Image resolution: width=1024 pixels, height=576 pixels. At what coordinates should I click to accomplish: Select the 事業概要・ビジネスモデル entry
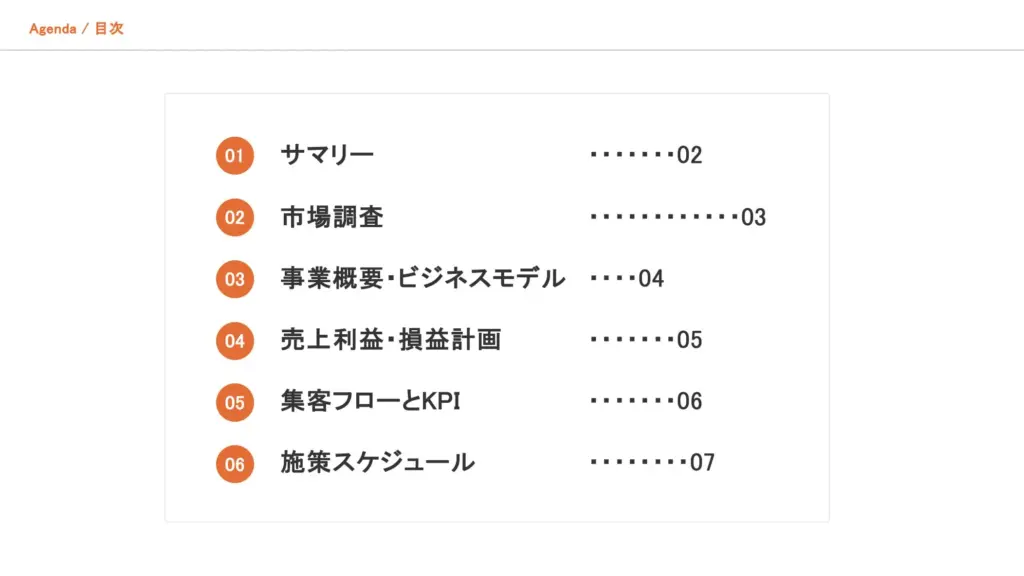[x=423, y=278]
